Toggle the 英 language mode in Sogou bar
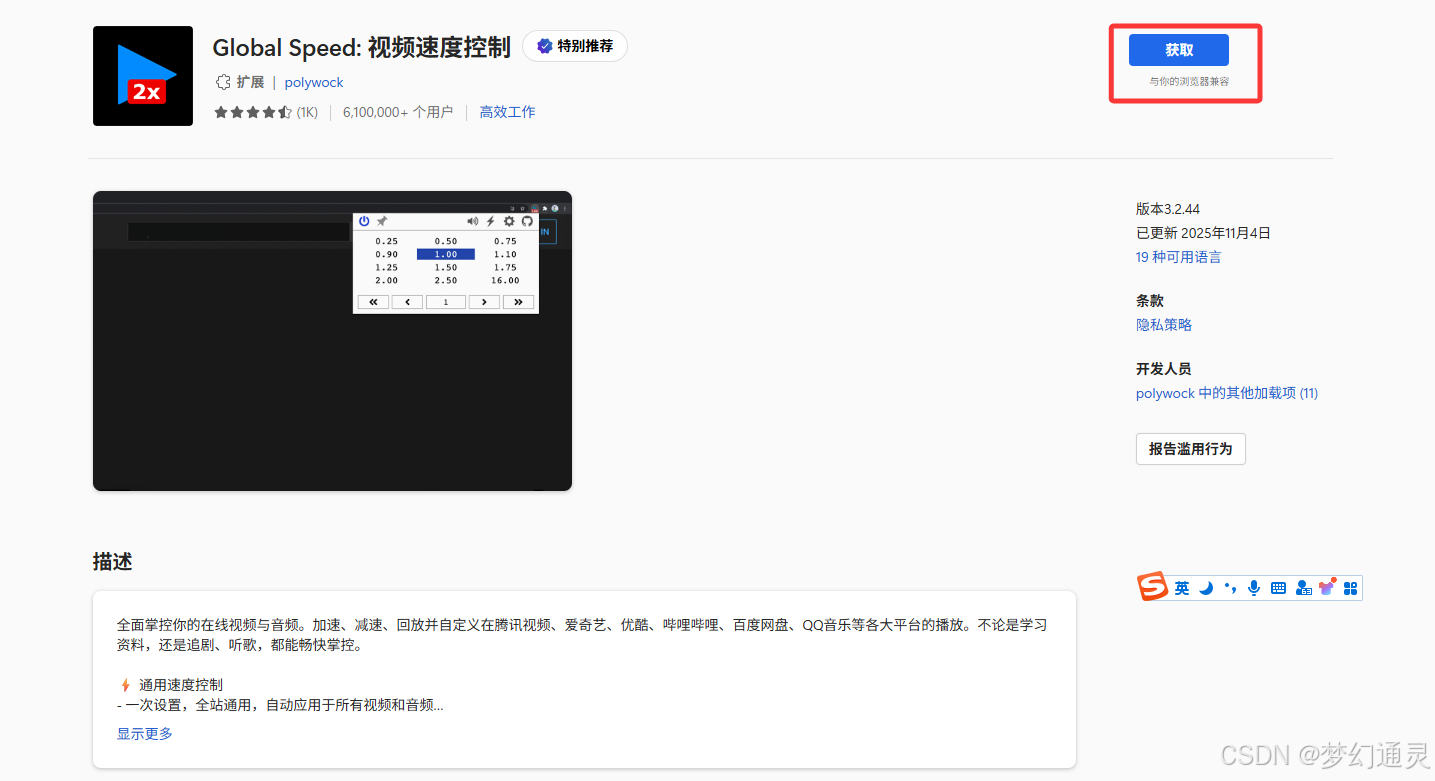 1182,588
